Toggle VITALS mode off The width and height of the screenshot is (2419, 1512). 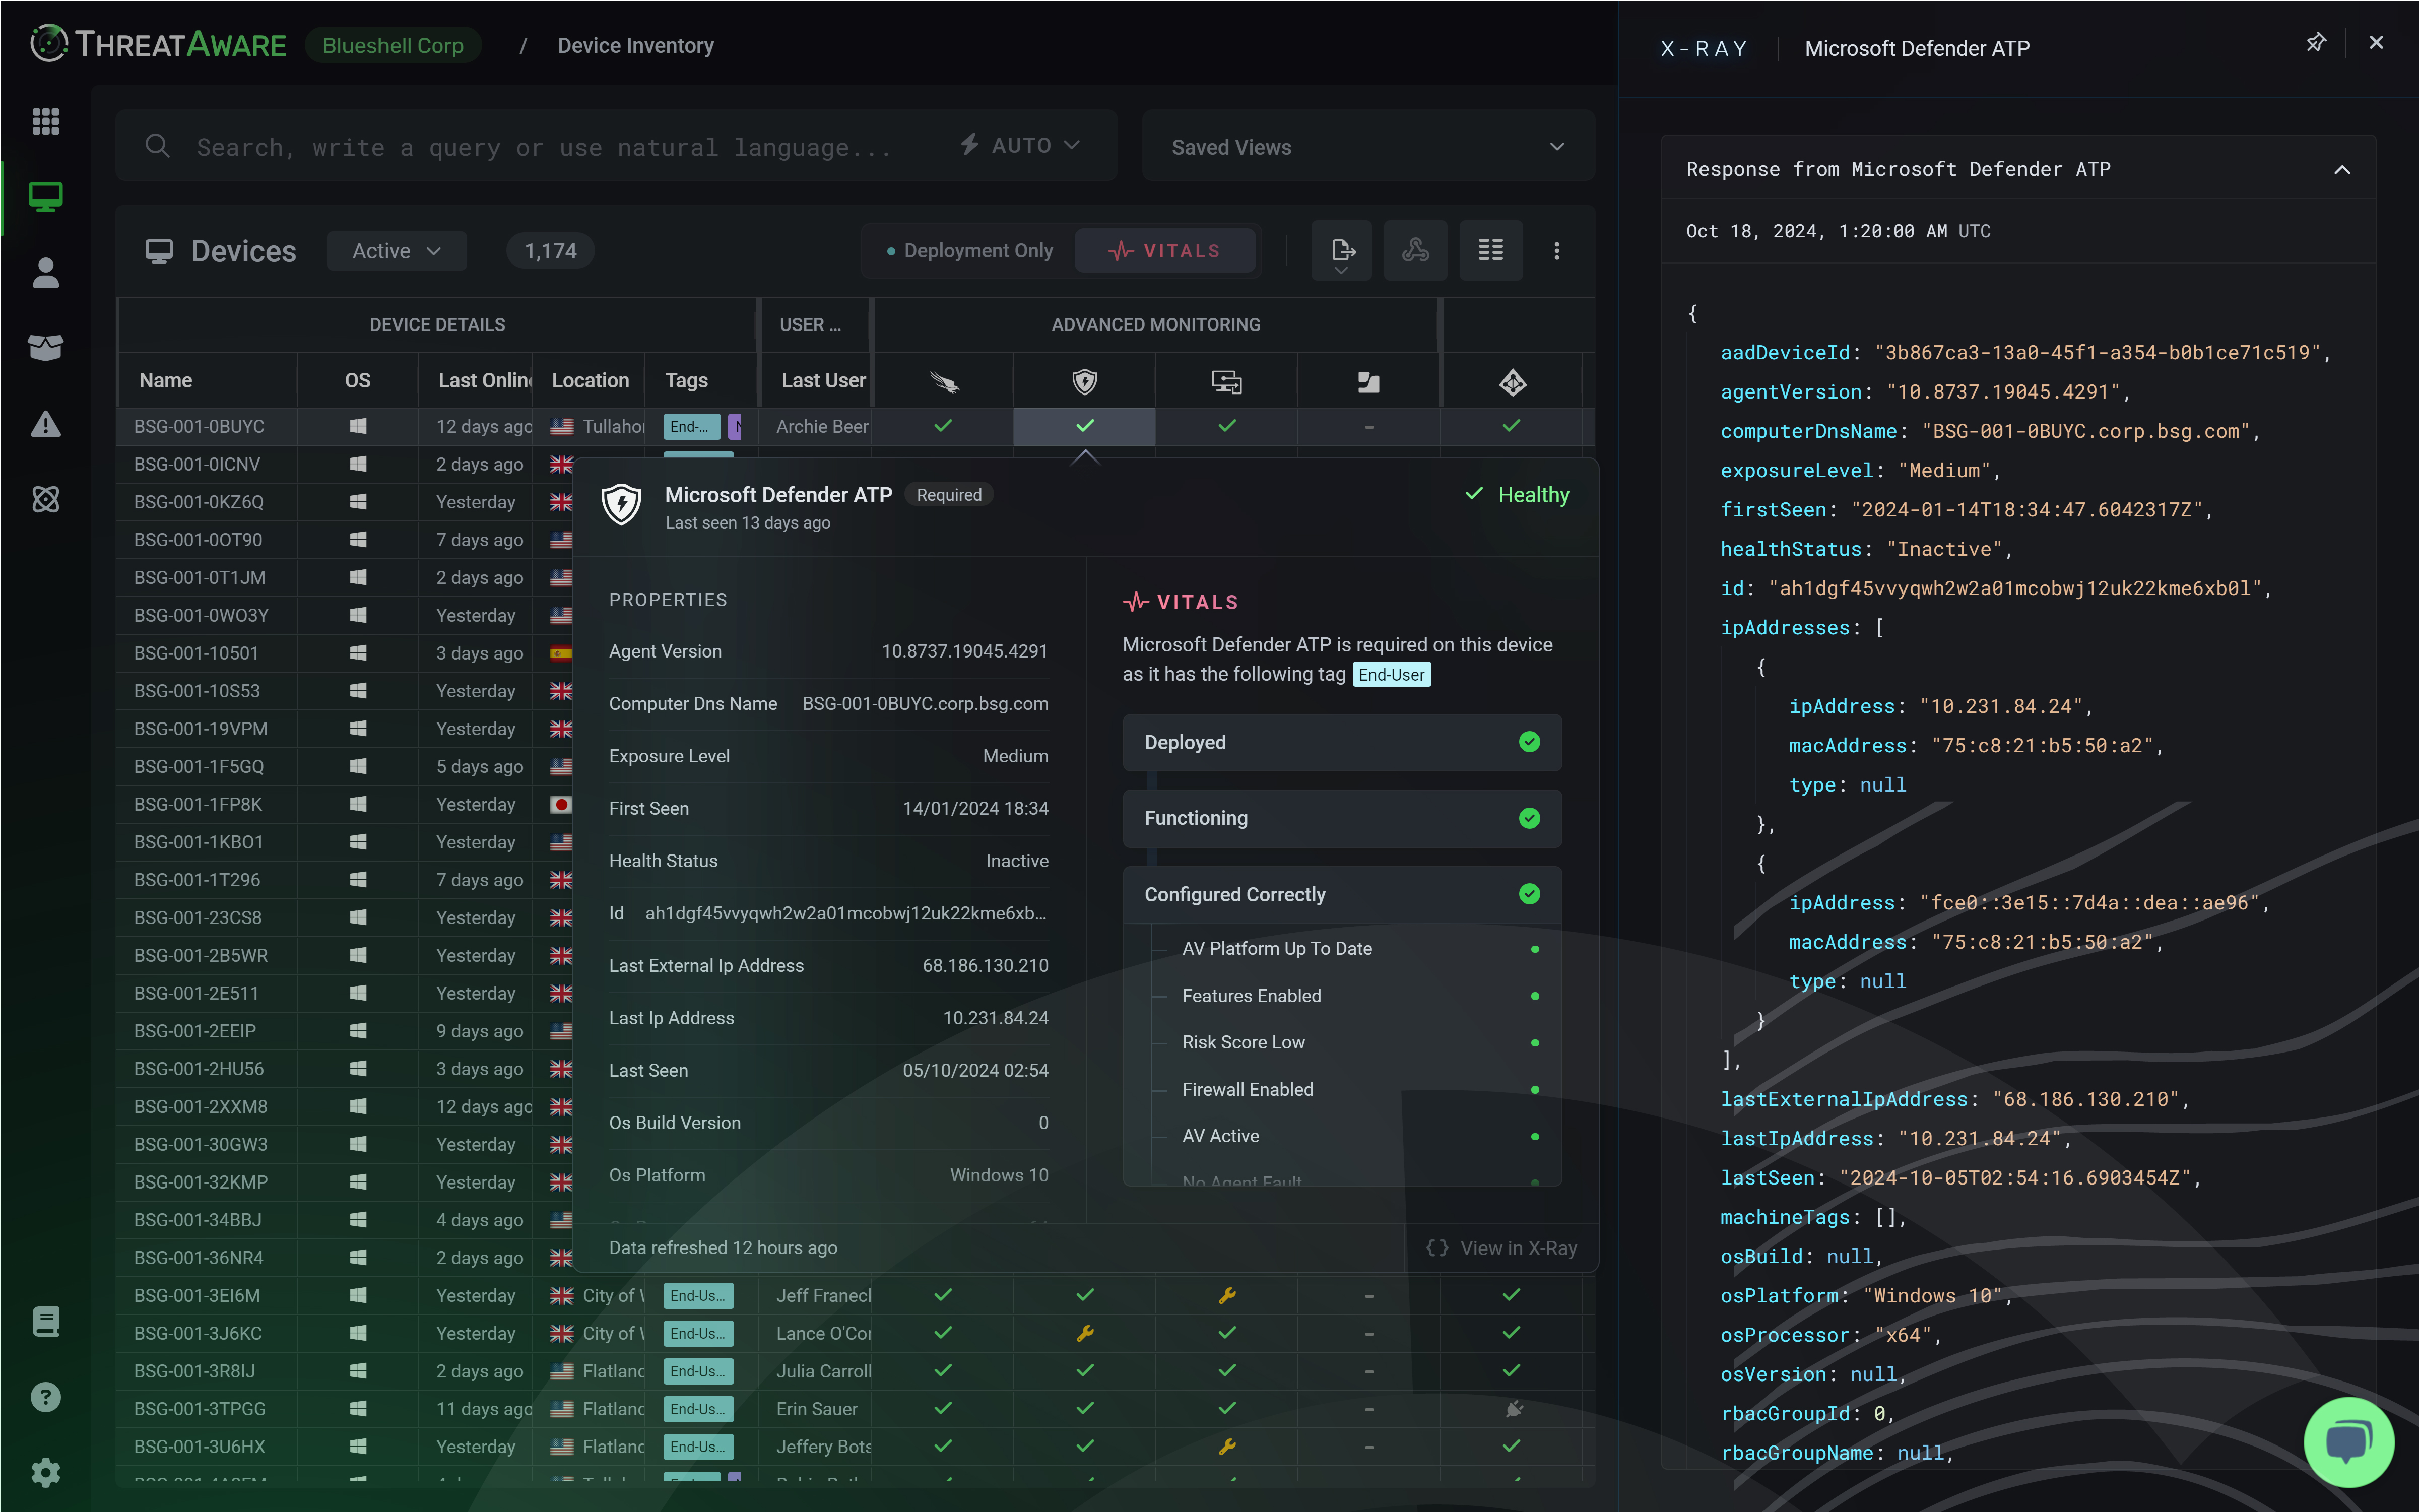[x=1165, y=250]
